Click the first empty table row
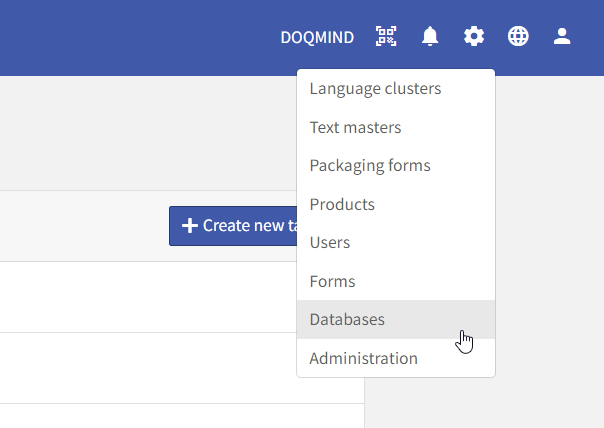Screen dimensions: 604x428 [x=150, y=297]
